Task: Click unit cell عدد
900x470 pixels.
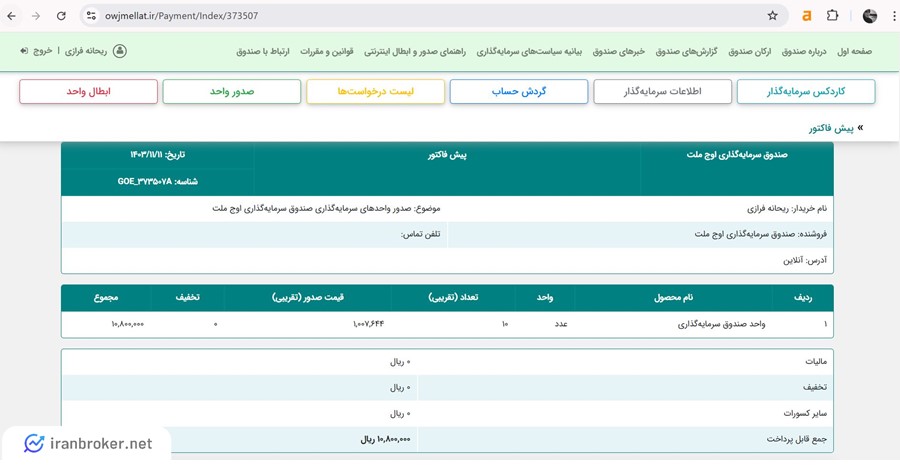Action: pos(561,324)
